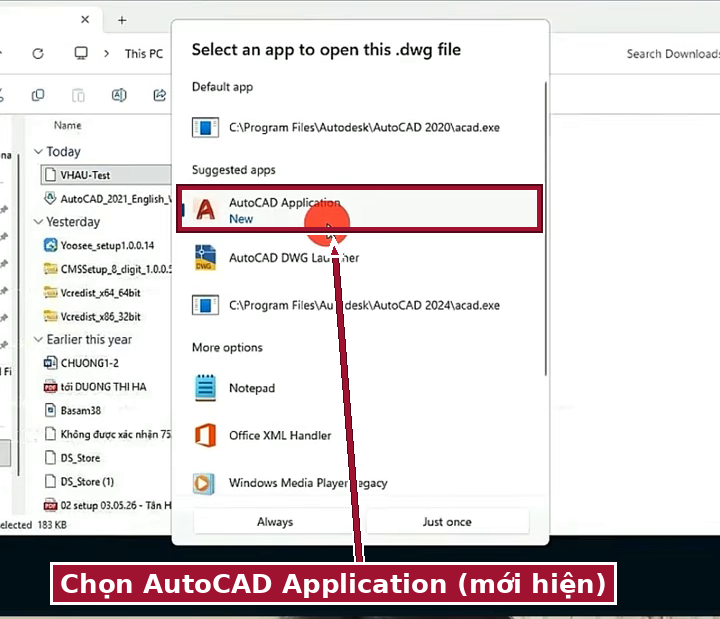Click the CMSSetup_8_digit folder icon

click(x=50, y=269)
